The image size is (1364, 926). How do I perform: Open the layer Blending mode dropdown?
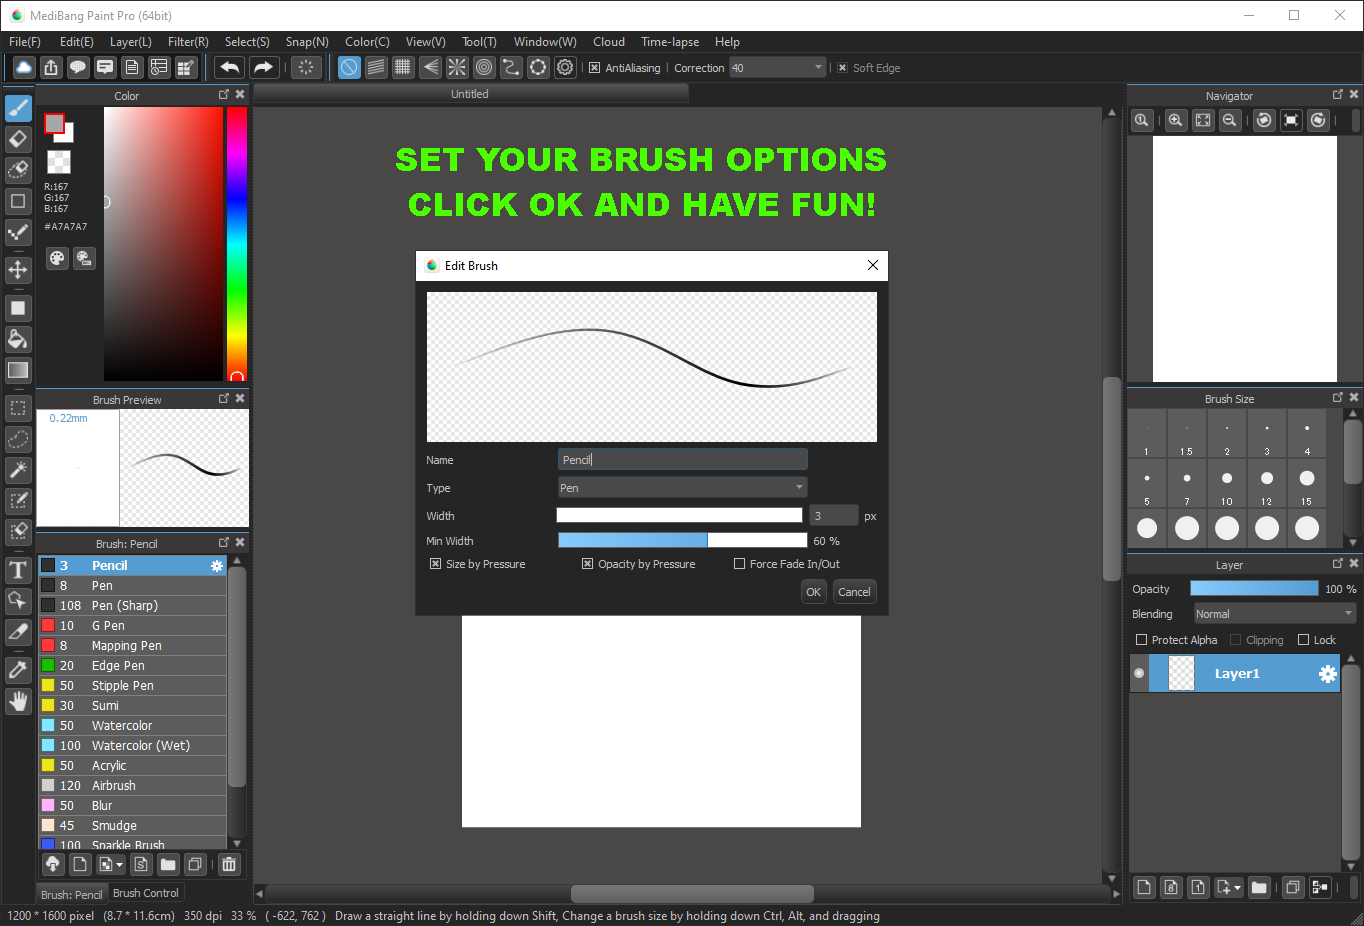1275,614
